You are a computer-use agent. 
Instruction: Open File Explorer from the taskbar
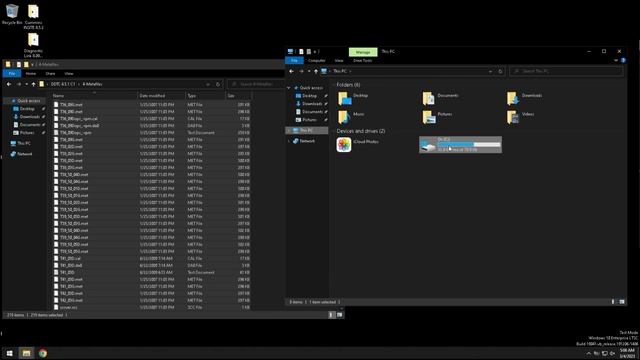click(26, 353)
